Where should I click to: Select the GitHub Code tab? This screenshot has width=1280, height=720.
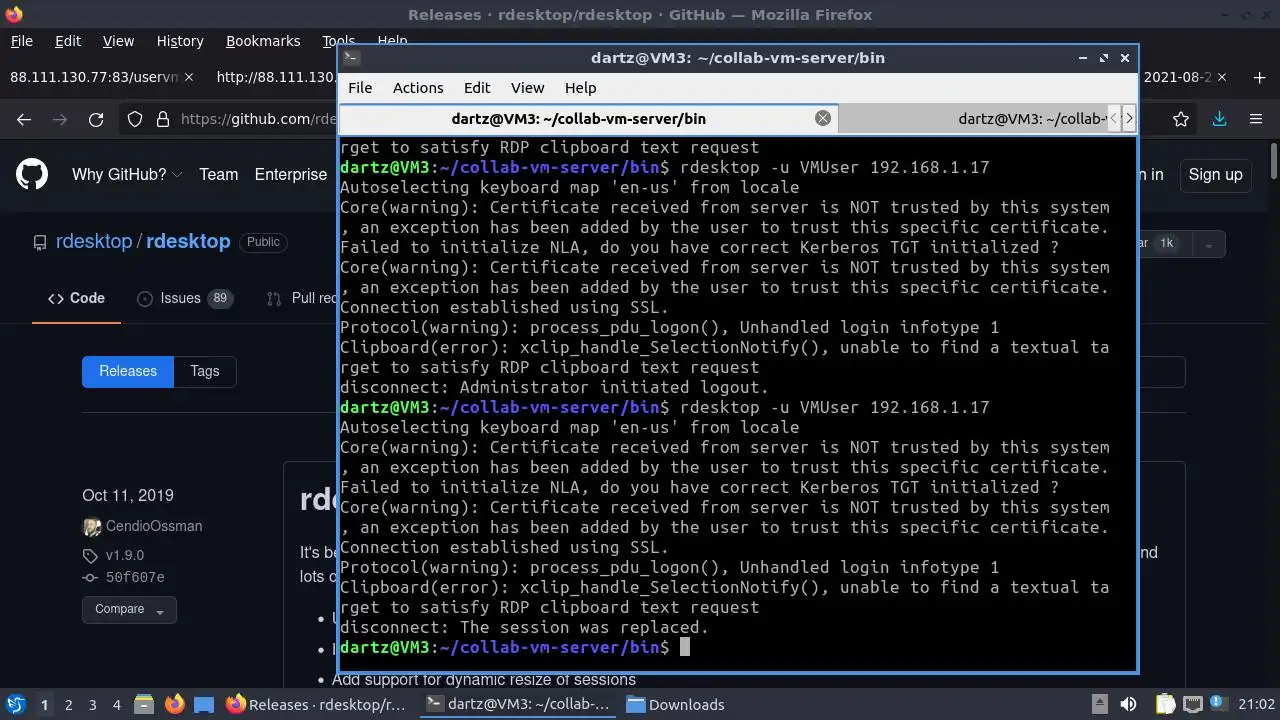(x=76, y=298)
